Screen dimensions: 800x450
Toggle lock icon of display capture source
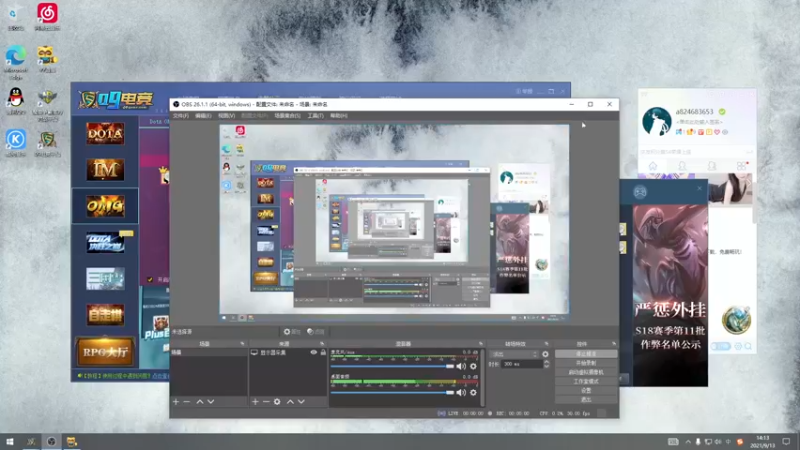coord(323,353)
